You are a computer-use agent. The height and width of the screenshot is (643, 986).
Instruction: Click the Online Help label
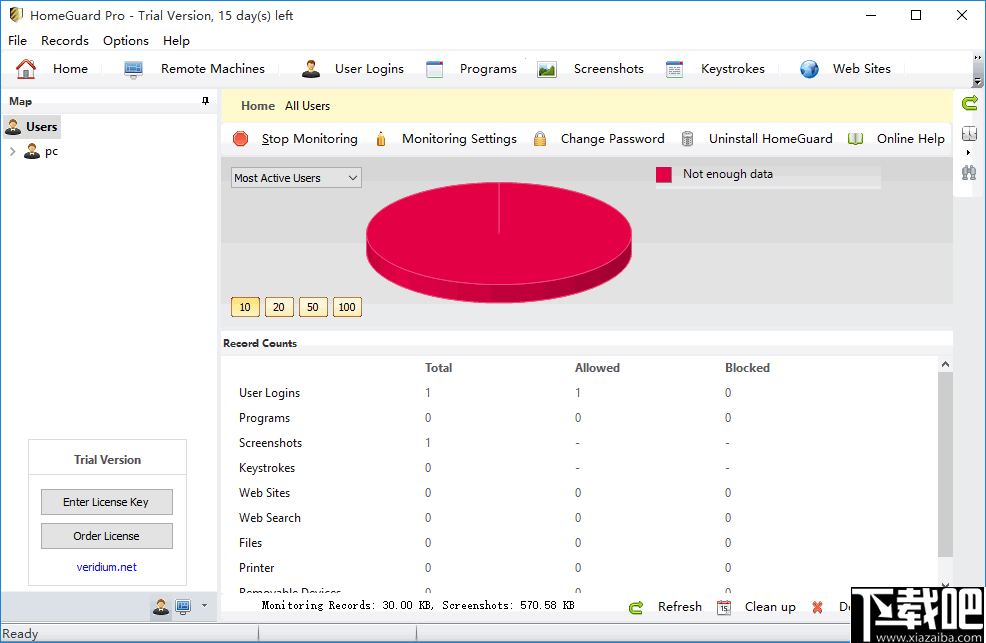[x=911, y=139]
